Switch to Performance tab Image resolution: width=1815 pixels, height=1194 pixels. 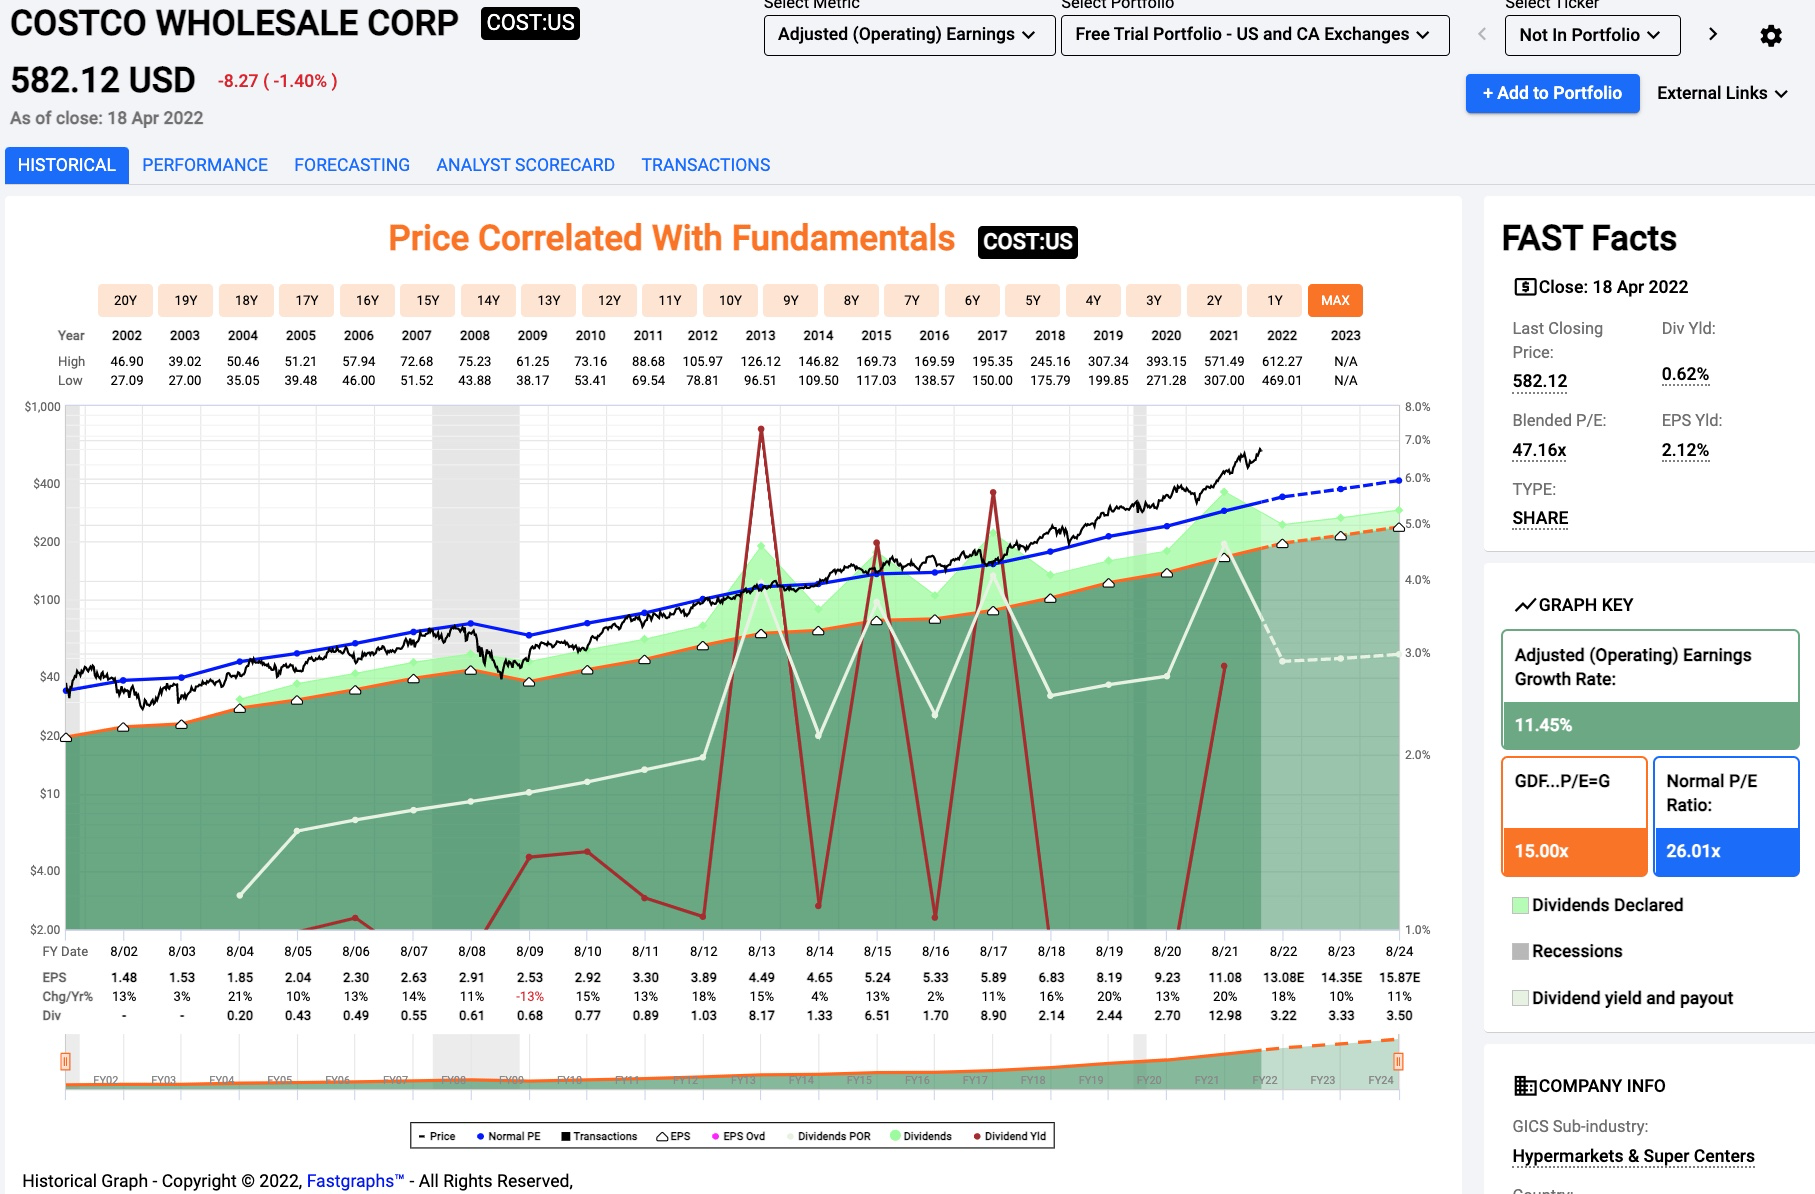click(205, 165)
